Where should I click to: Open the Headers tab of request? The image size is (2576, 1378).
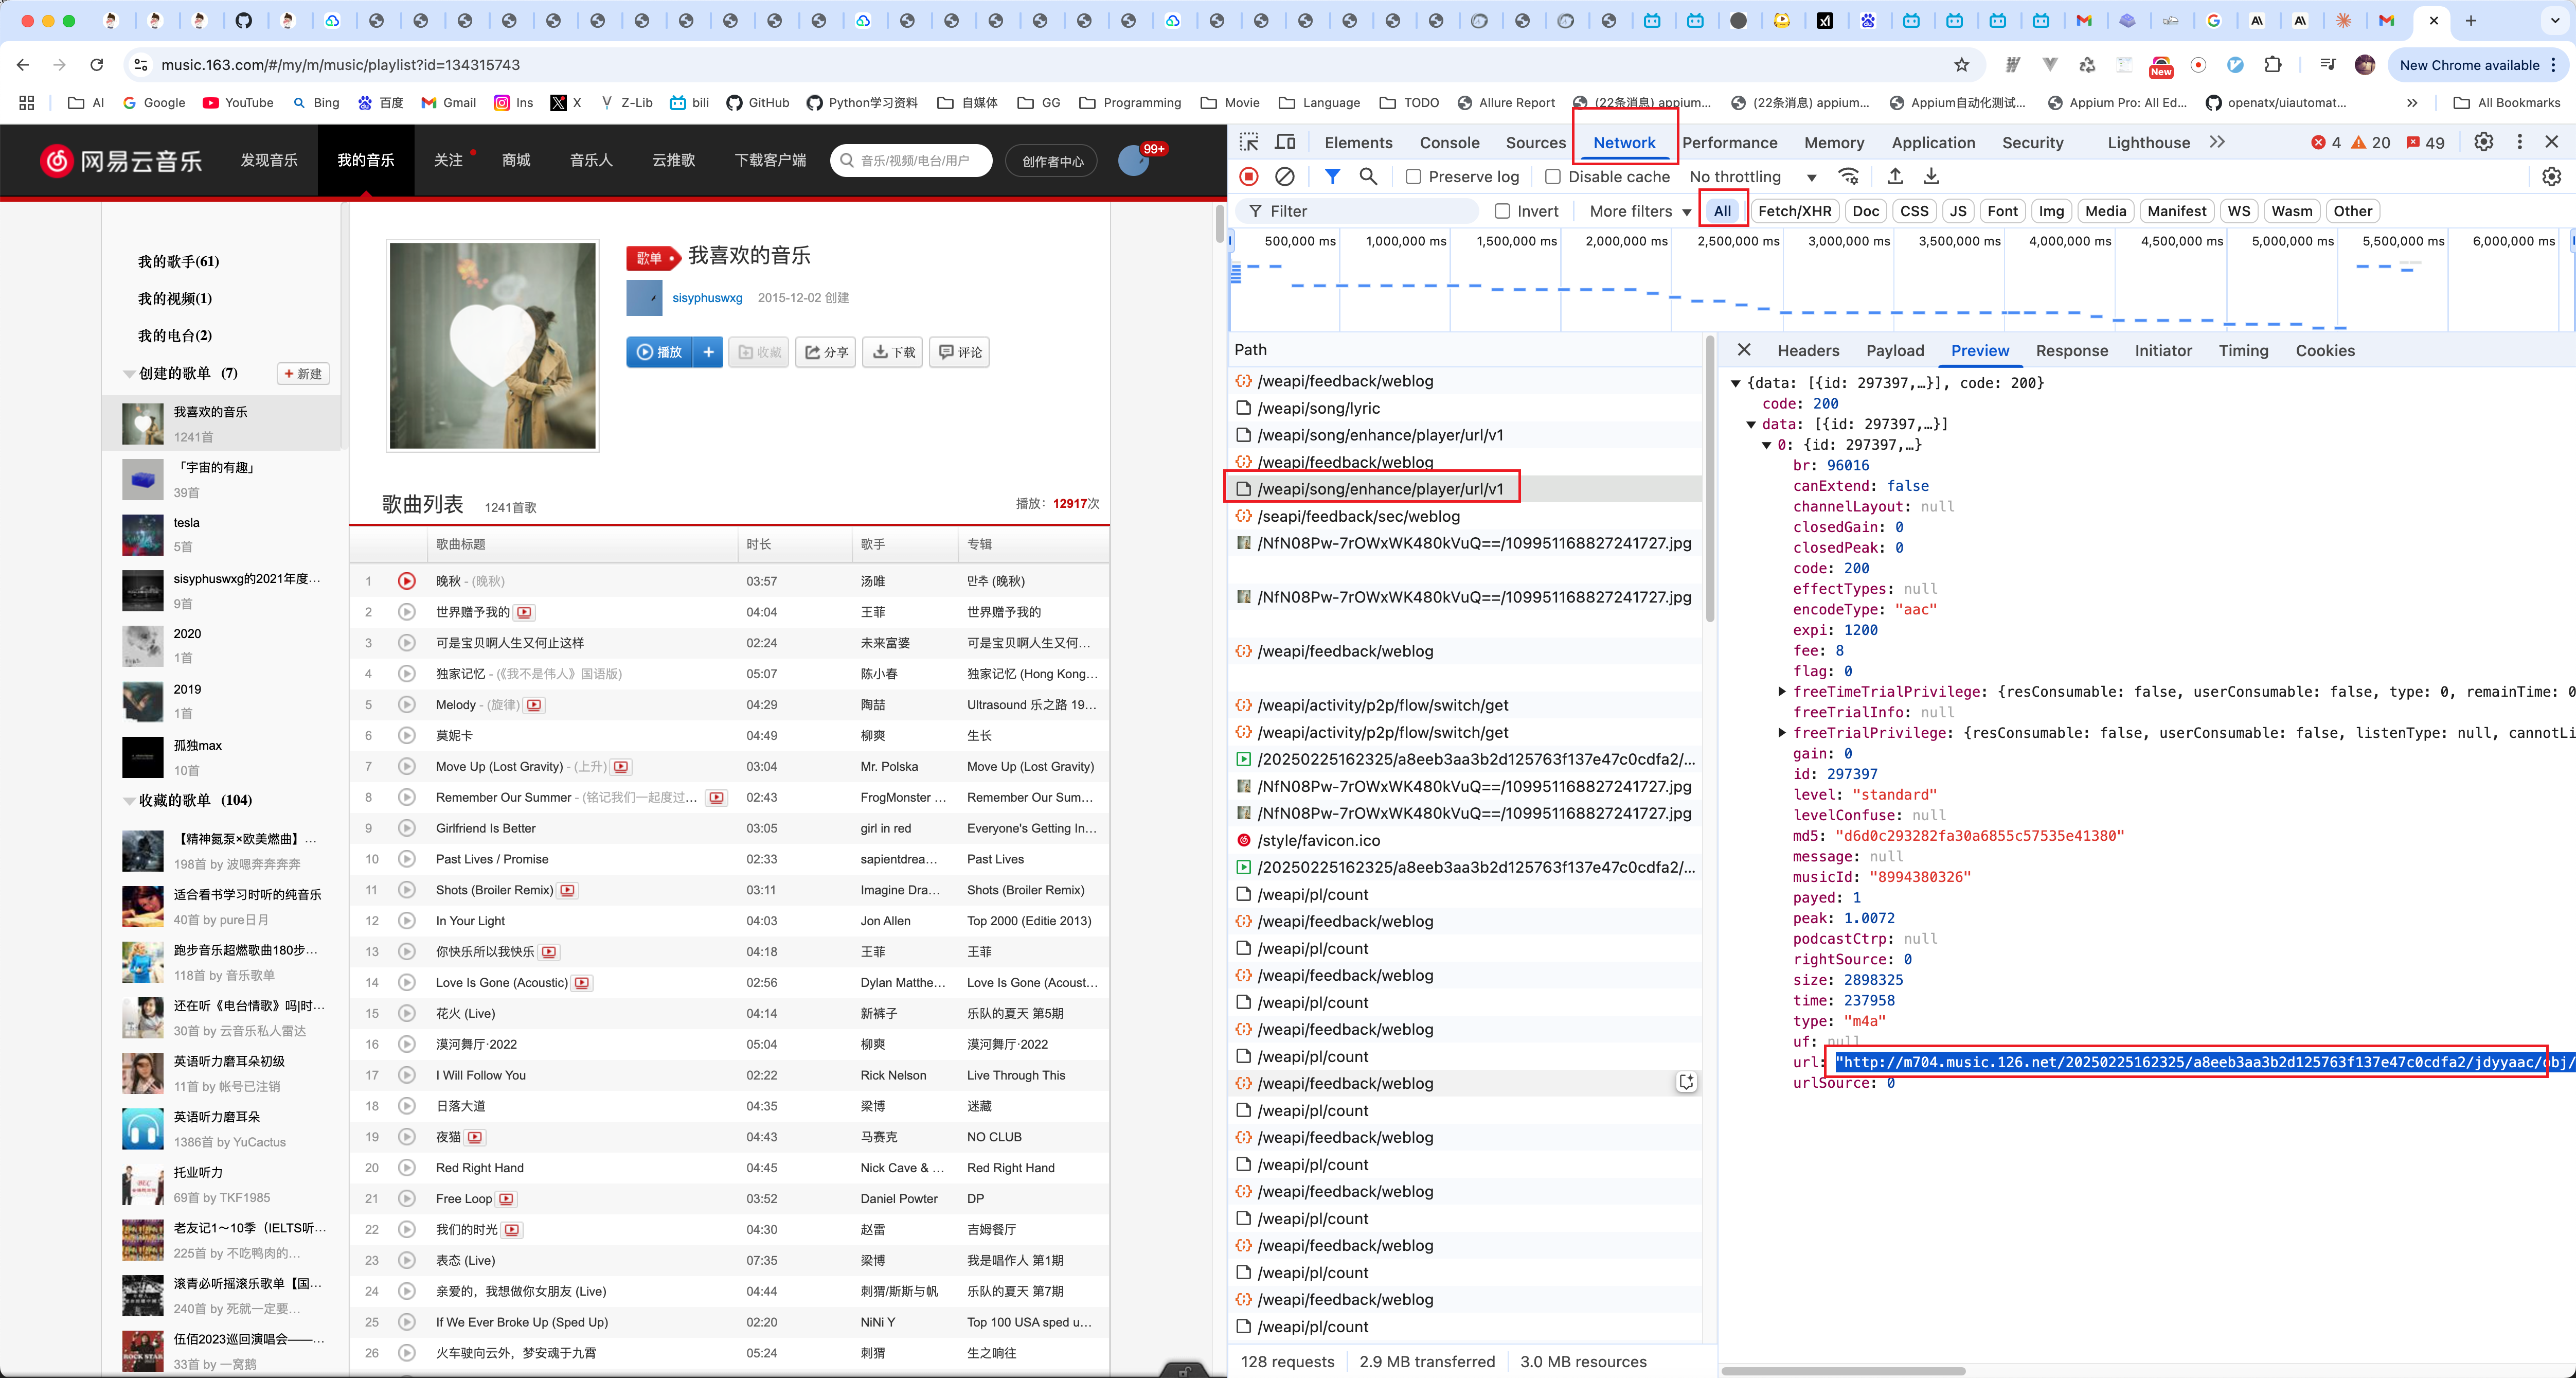click(x=1808, y=350)
